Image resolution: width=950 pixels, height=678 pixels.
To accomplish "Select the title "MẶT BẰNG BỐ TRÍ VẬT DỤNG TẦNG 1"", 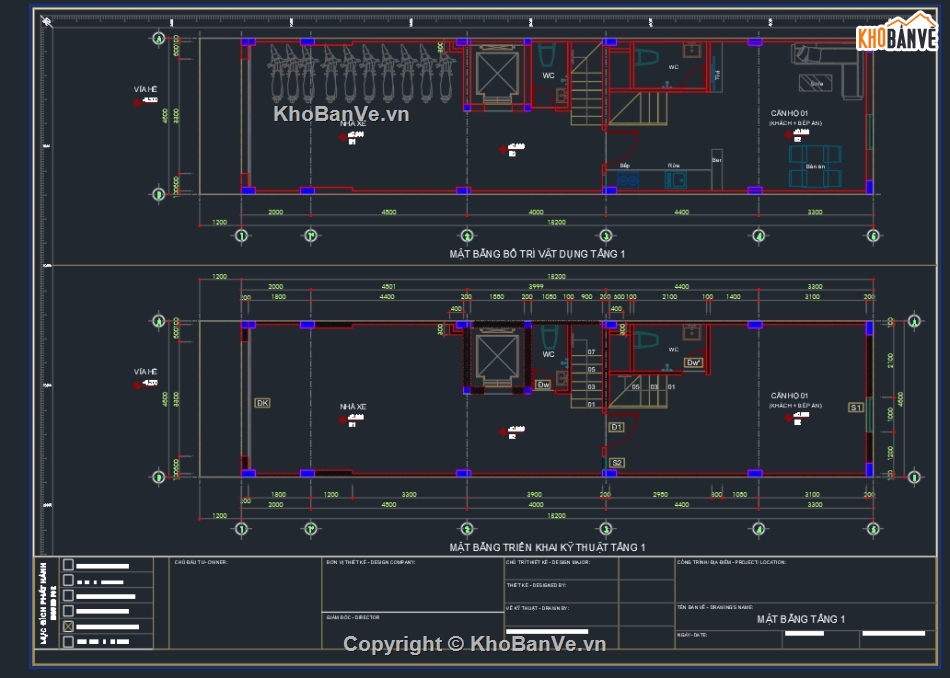I will pos(537,254).
